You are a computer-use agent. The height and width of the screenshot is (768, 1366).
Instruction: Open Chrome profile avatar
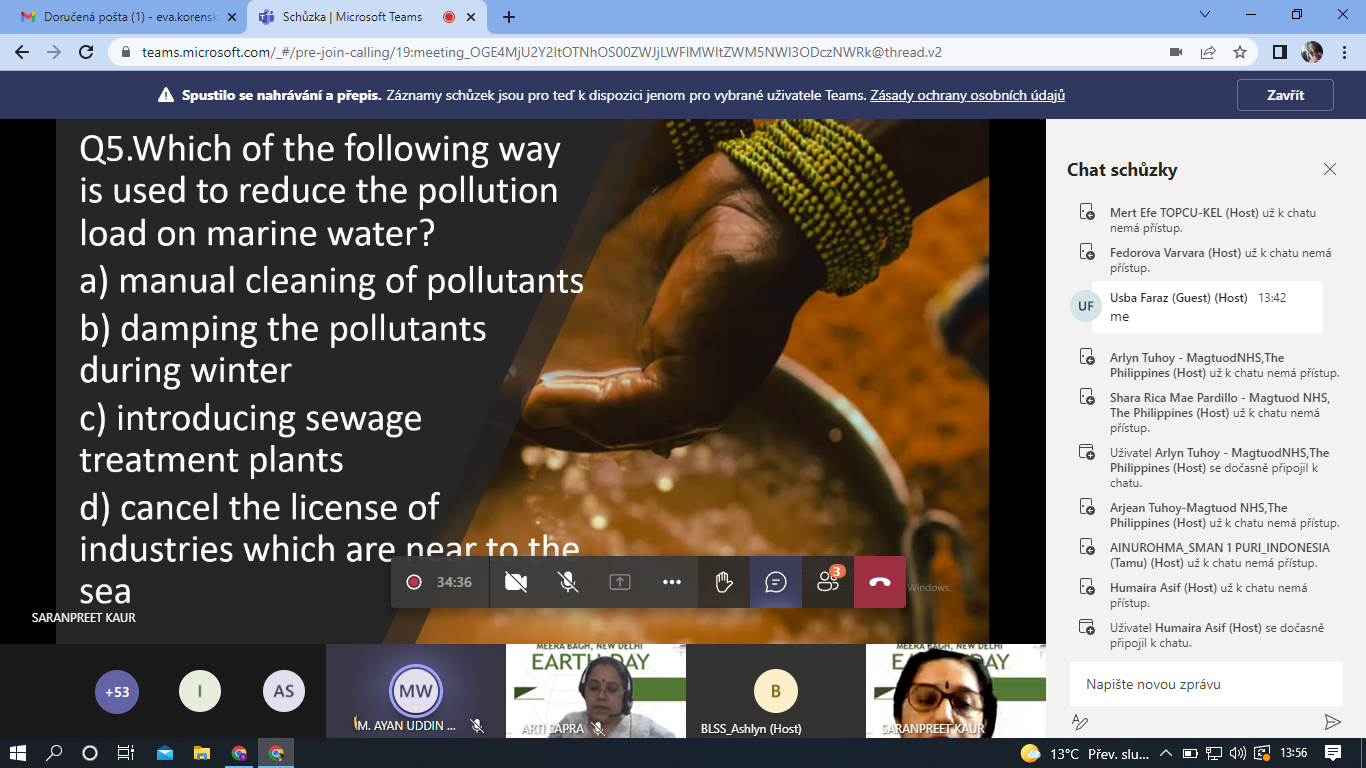click(1312, 52)
